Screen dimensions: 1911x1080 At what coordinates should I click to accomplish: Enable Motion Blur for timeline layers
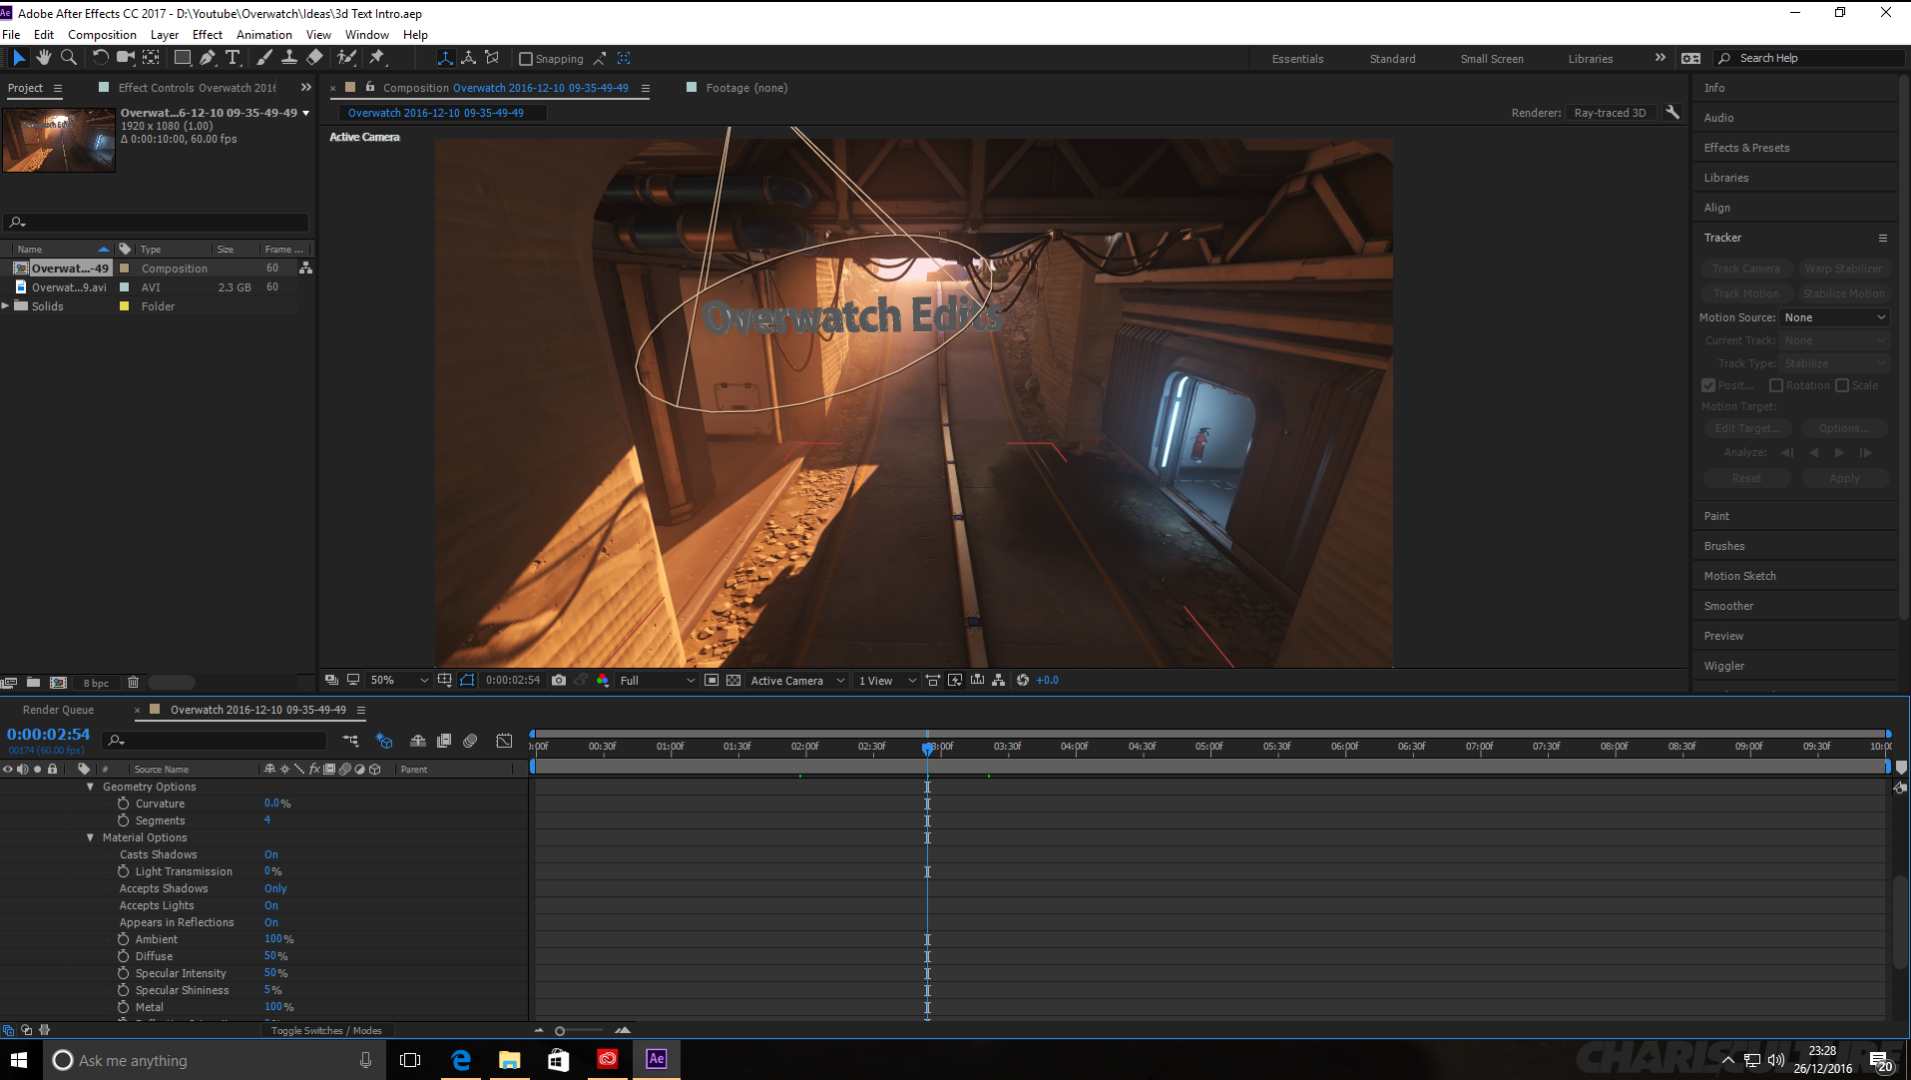470,741
